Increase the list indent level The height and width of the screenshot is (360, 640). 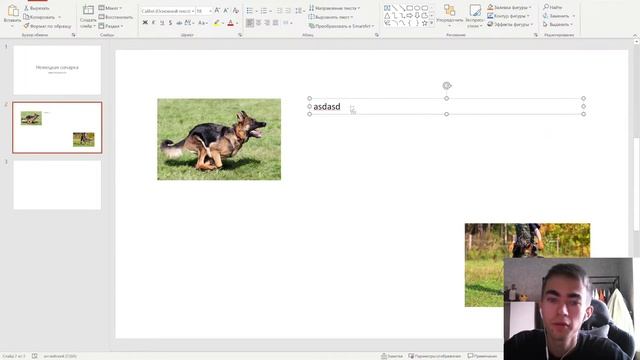point(288,11)
